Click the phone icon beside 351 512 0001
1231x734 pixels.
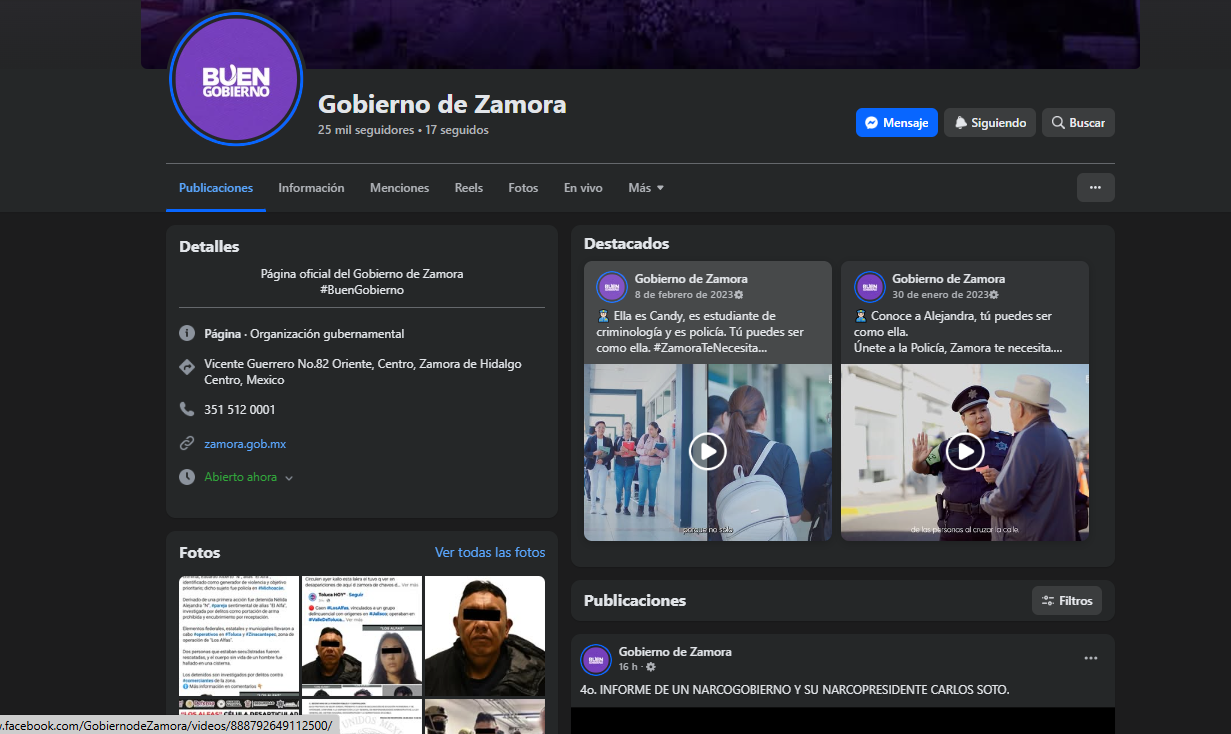click(187, 409)
